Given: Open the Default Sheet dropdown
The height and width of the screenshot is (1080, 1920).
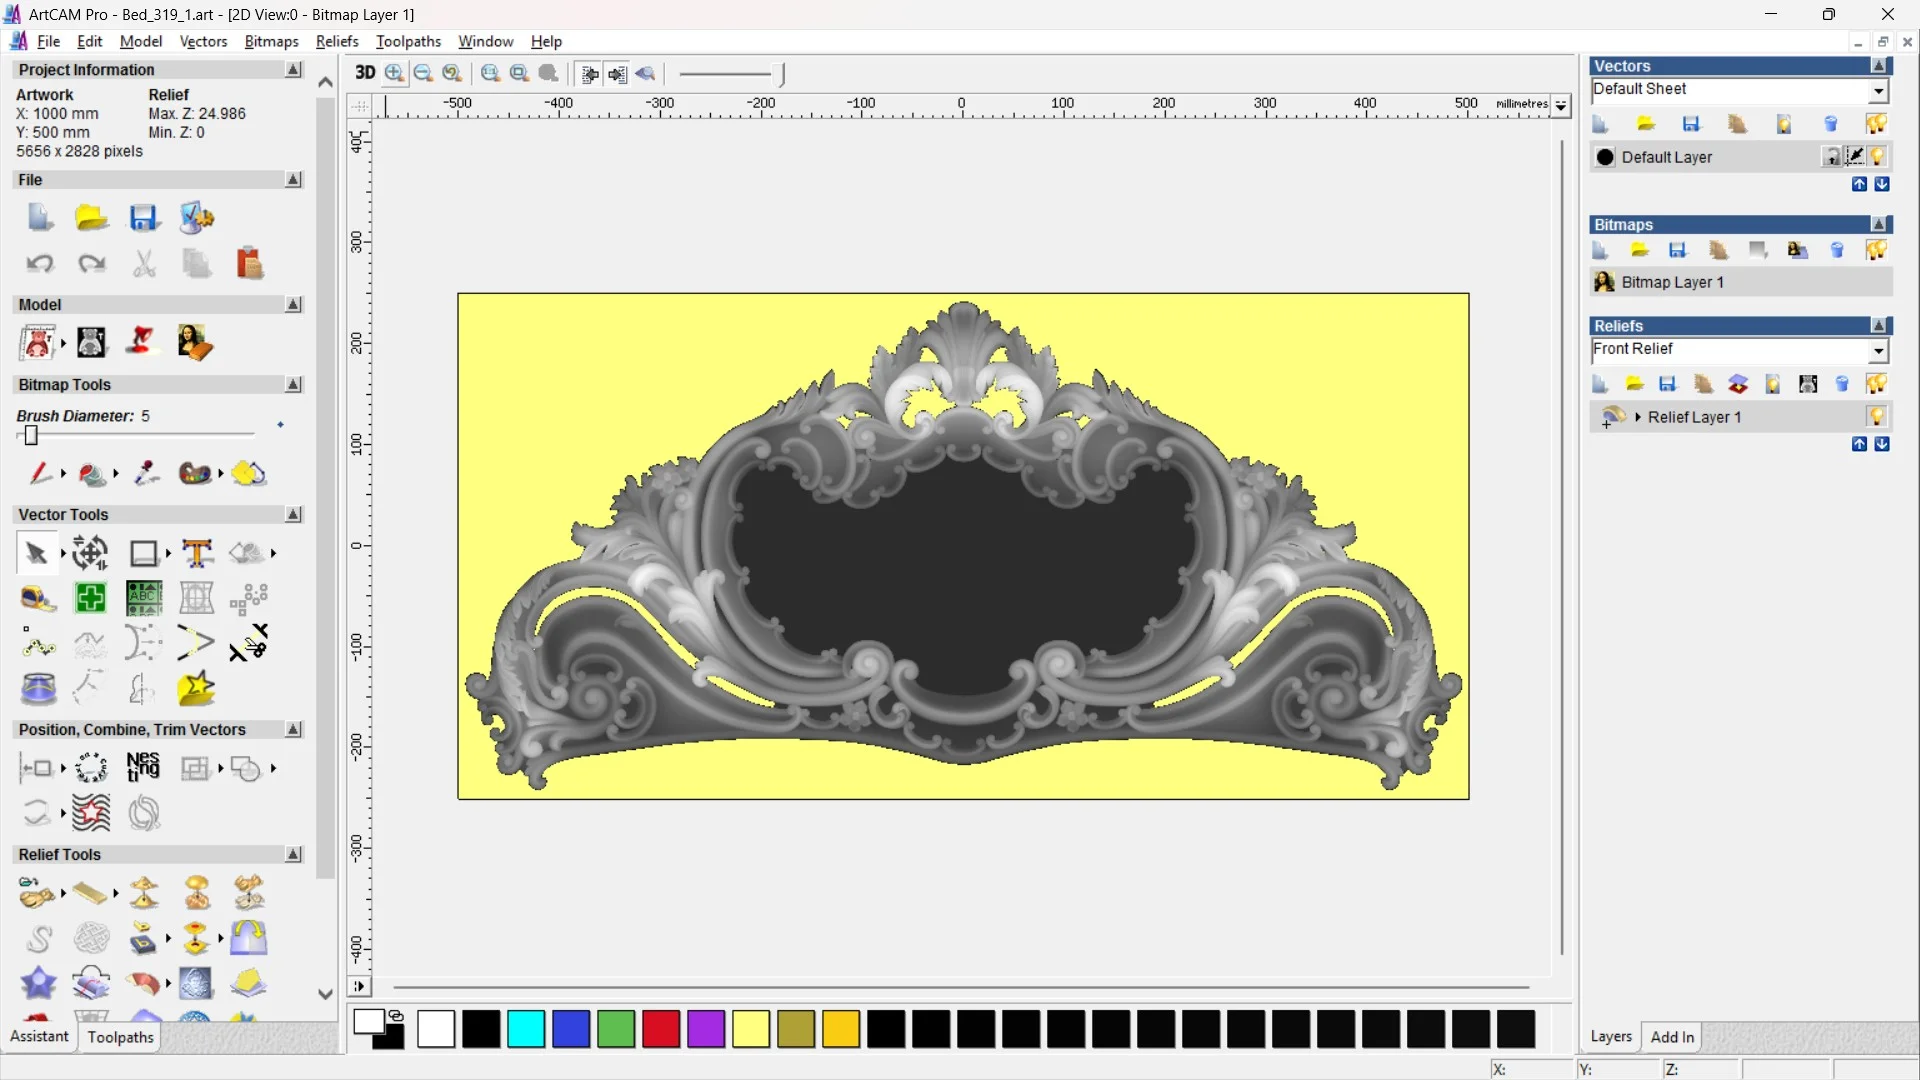Looking at the screenshot, I should 1878,90.
